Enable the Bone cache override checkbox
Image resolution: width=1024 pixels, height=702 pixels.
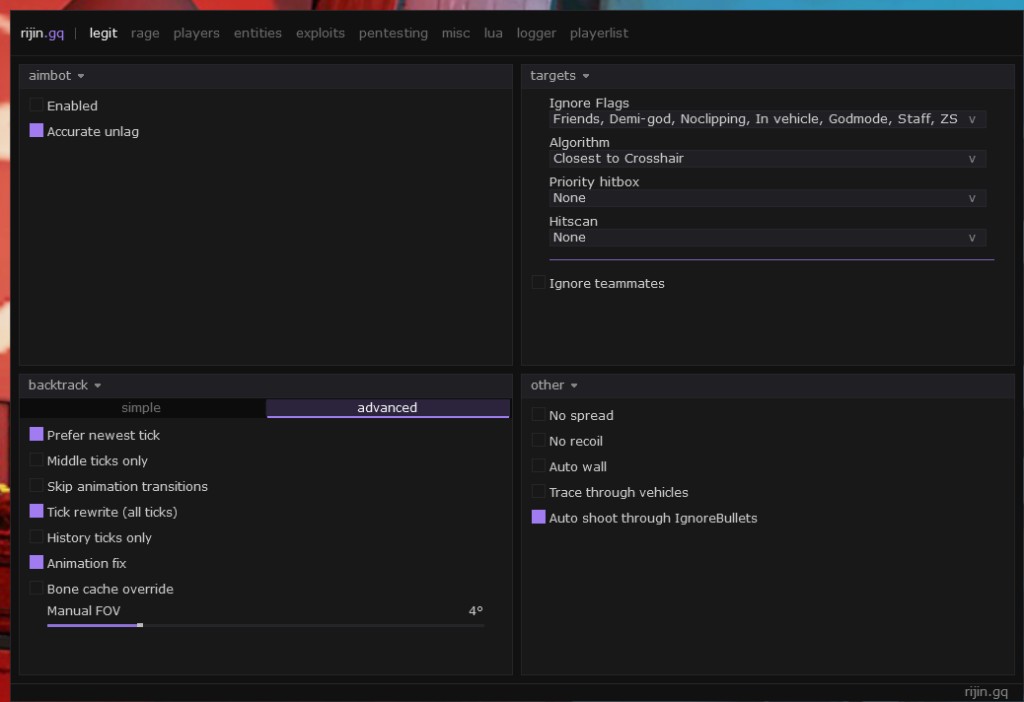37,588
